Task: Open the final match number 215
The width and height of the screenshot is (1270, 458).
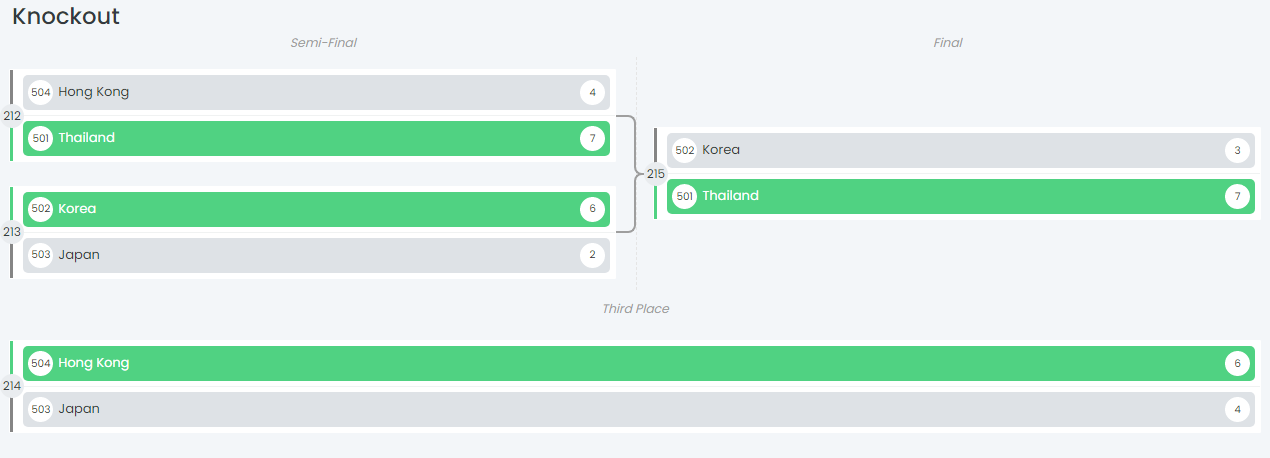Action: click(x=656, y=174)
